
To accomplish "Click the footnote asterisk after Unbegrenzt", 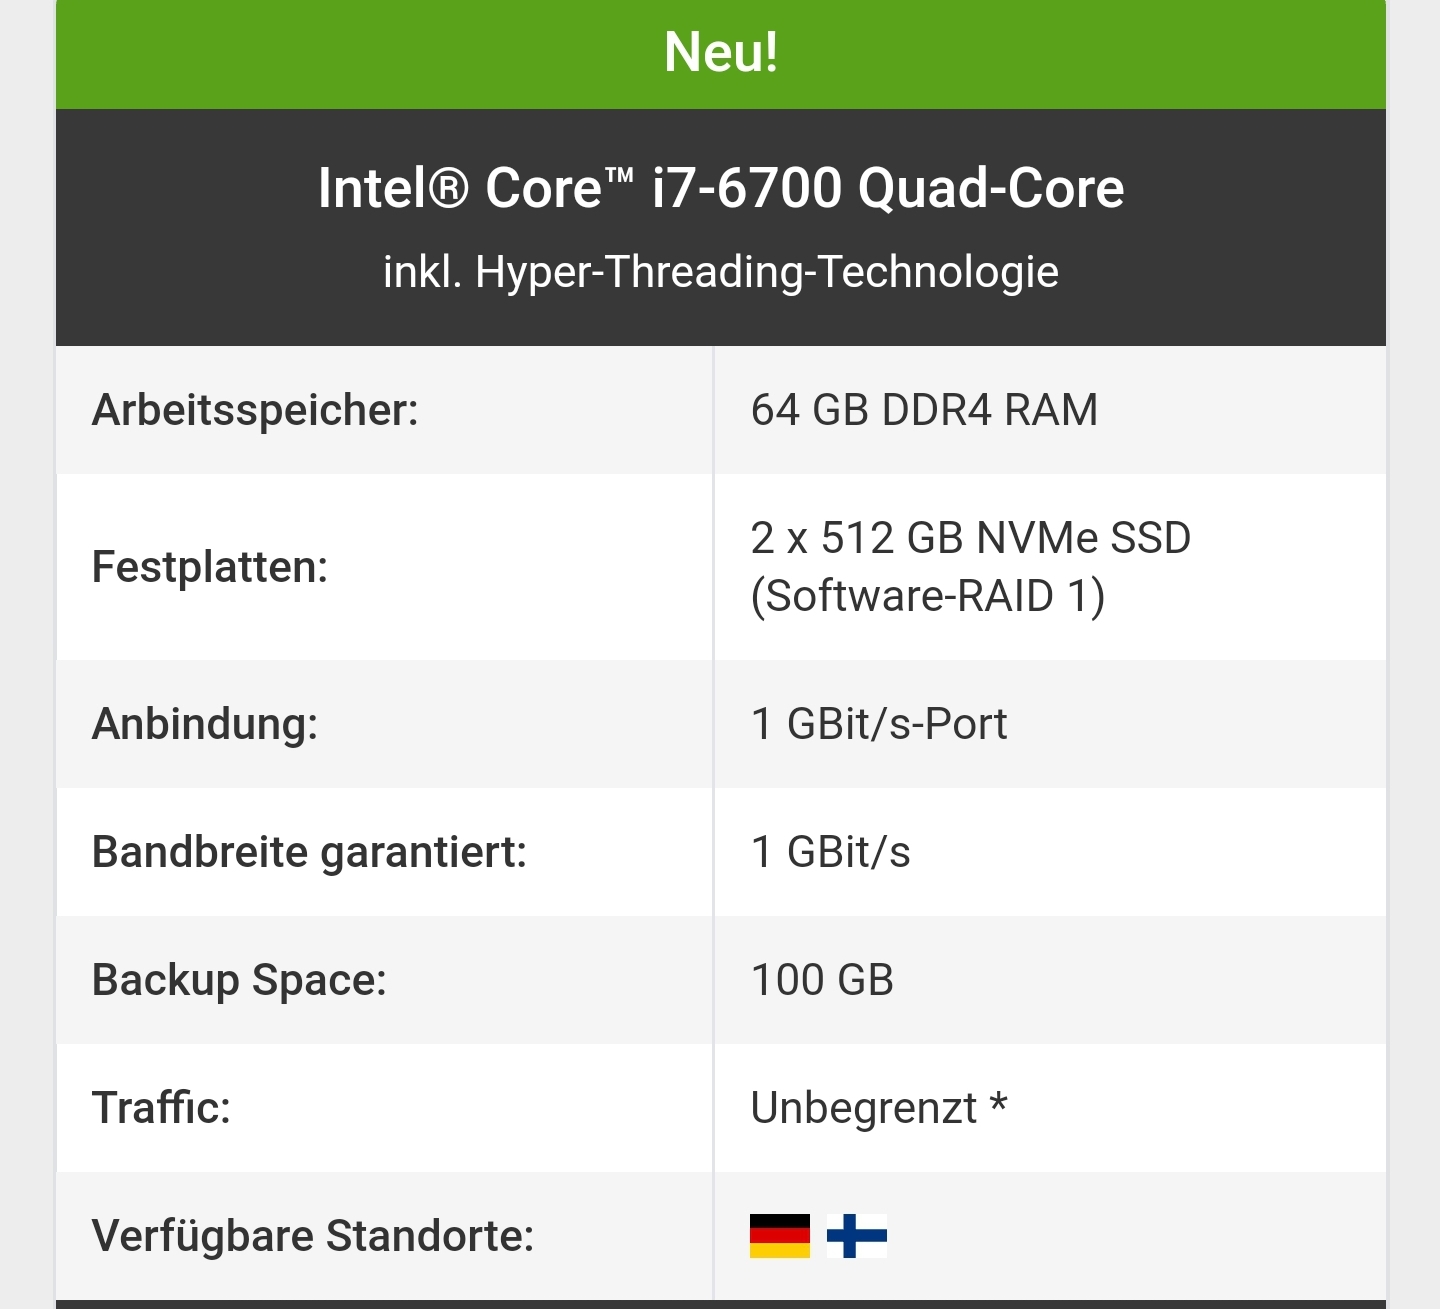I will (998, 1104).
